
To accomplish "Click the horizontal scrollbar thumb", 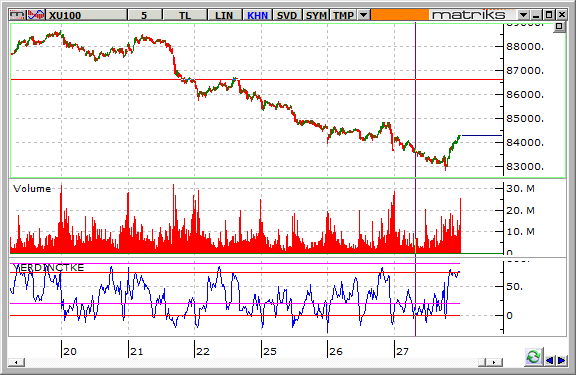I will pos(482,363).
